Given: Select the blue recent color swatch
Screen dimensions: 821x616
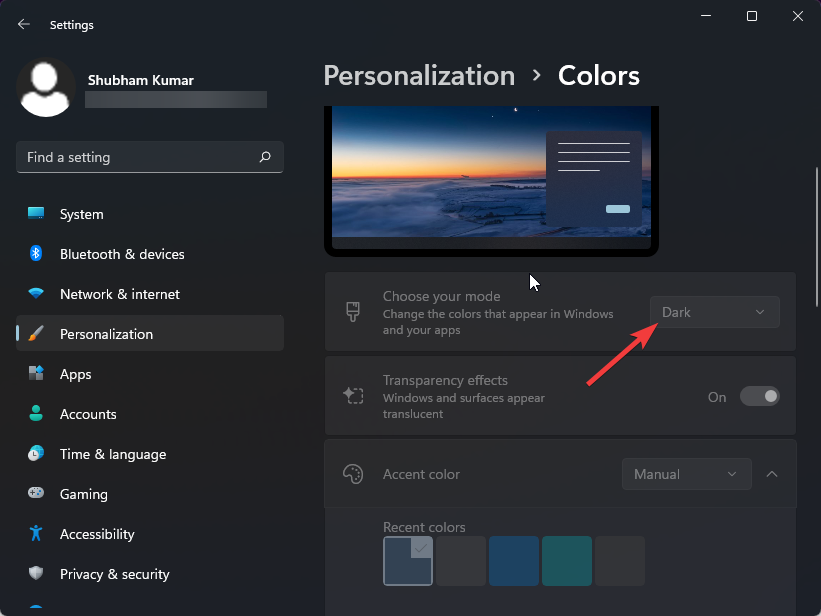Looking at the screenshot, I should 514,560.
